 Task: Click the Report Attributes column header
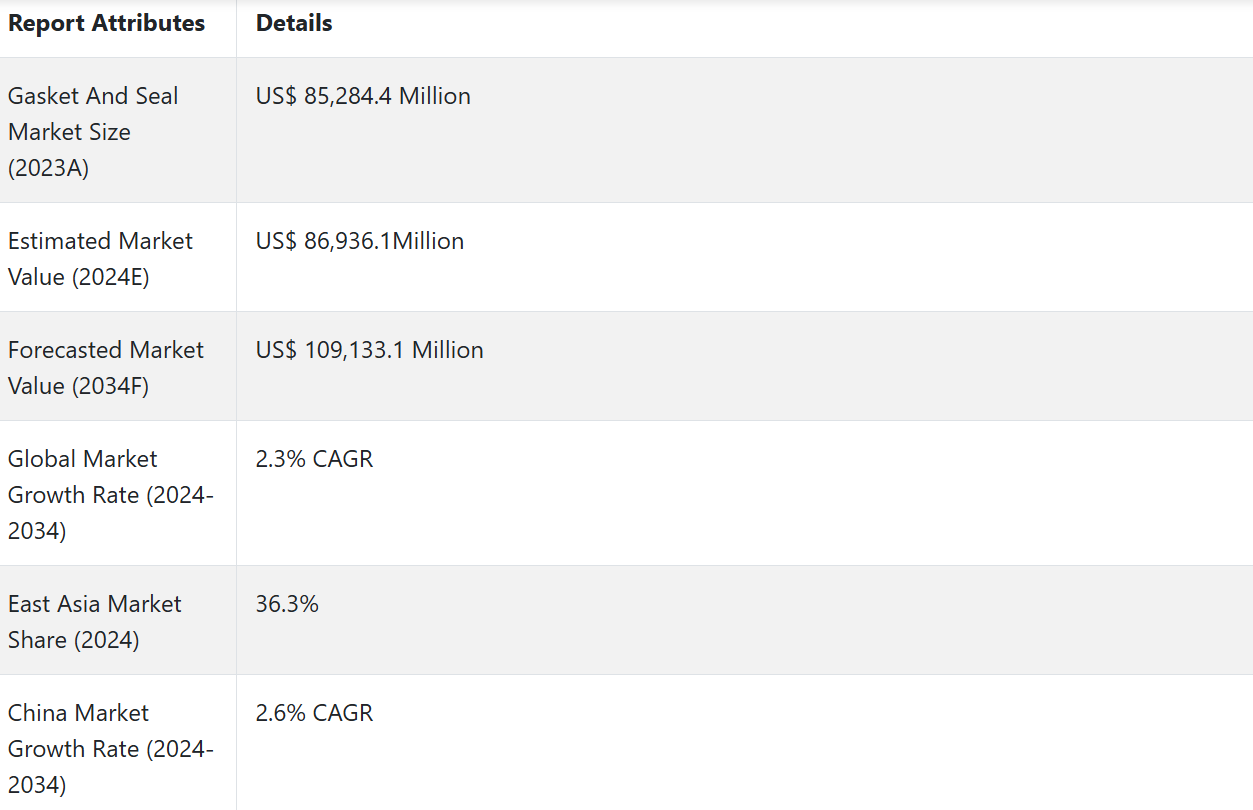coord(106,24)
